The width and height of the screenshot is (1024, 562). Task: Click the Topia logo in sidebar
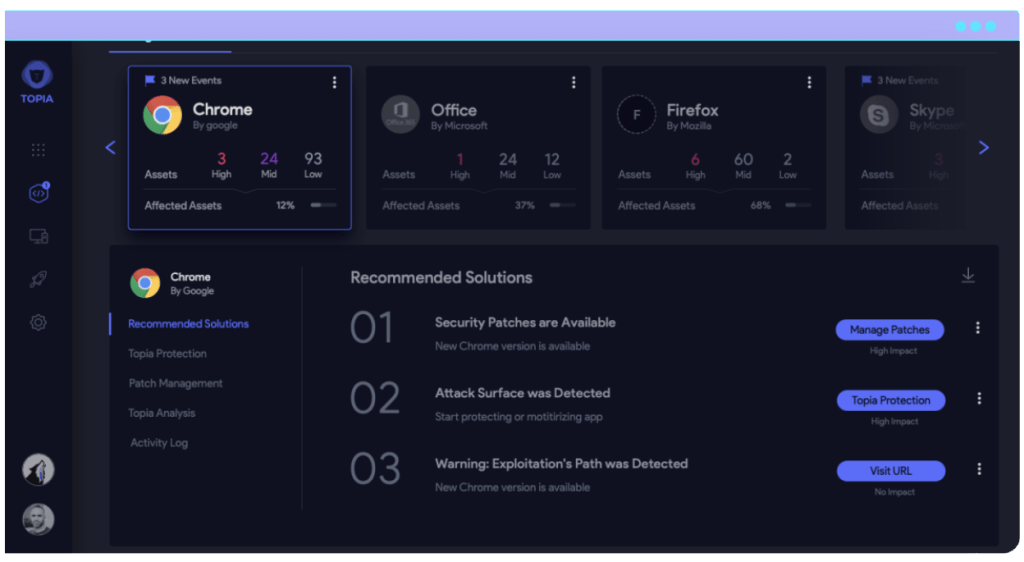(37, 80)
